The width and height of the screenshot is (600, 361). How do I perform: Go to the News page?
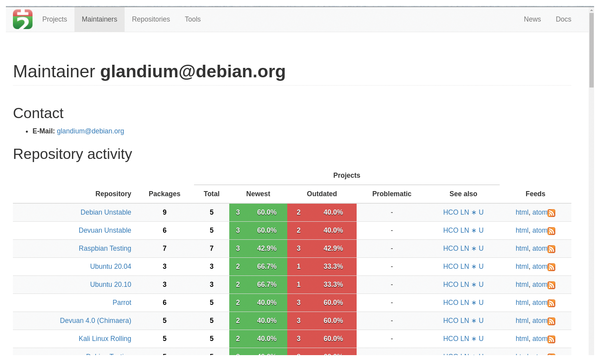tap(532, 19)
